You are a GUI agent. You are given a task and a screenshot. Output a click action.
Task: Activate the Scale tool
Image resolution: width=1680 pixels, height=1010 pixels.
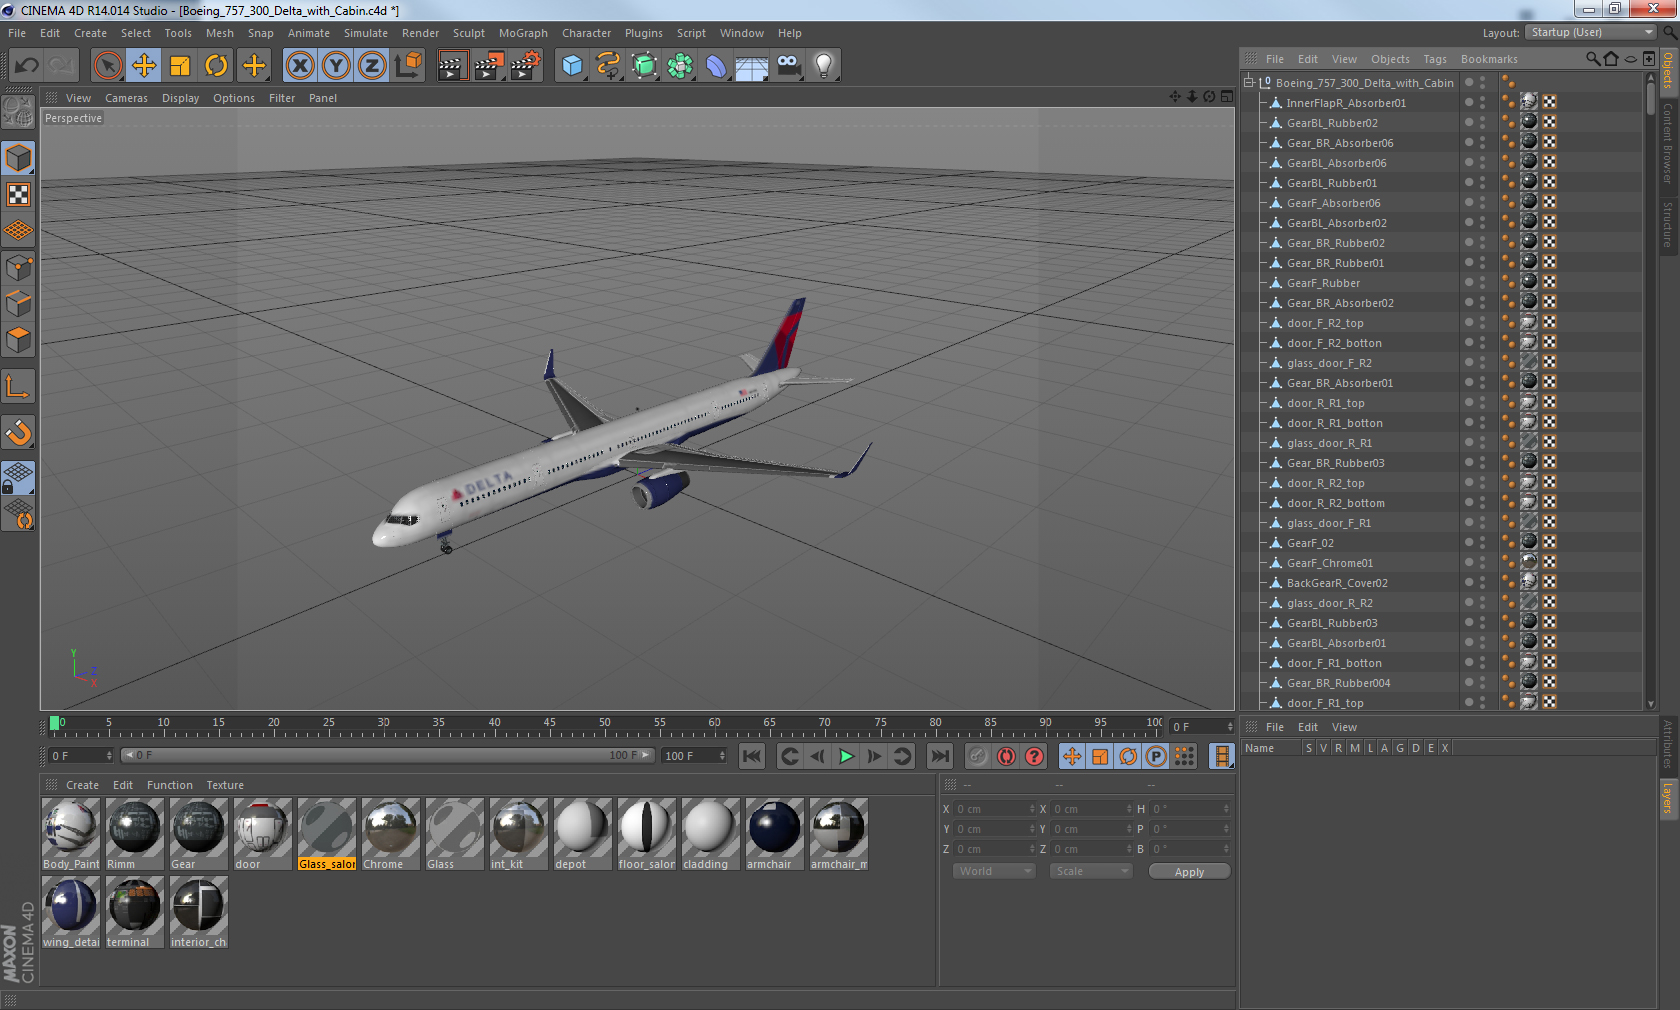coord(180,66)
